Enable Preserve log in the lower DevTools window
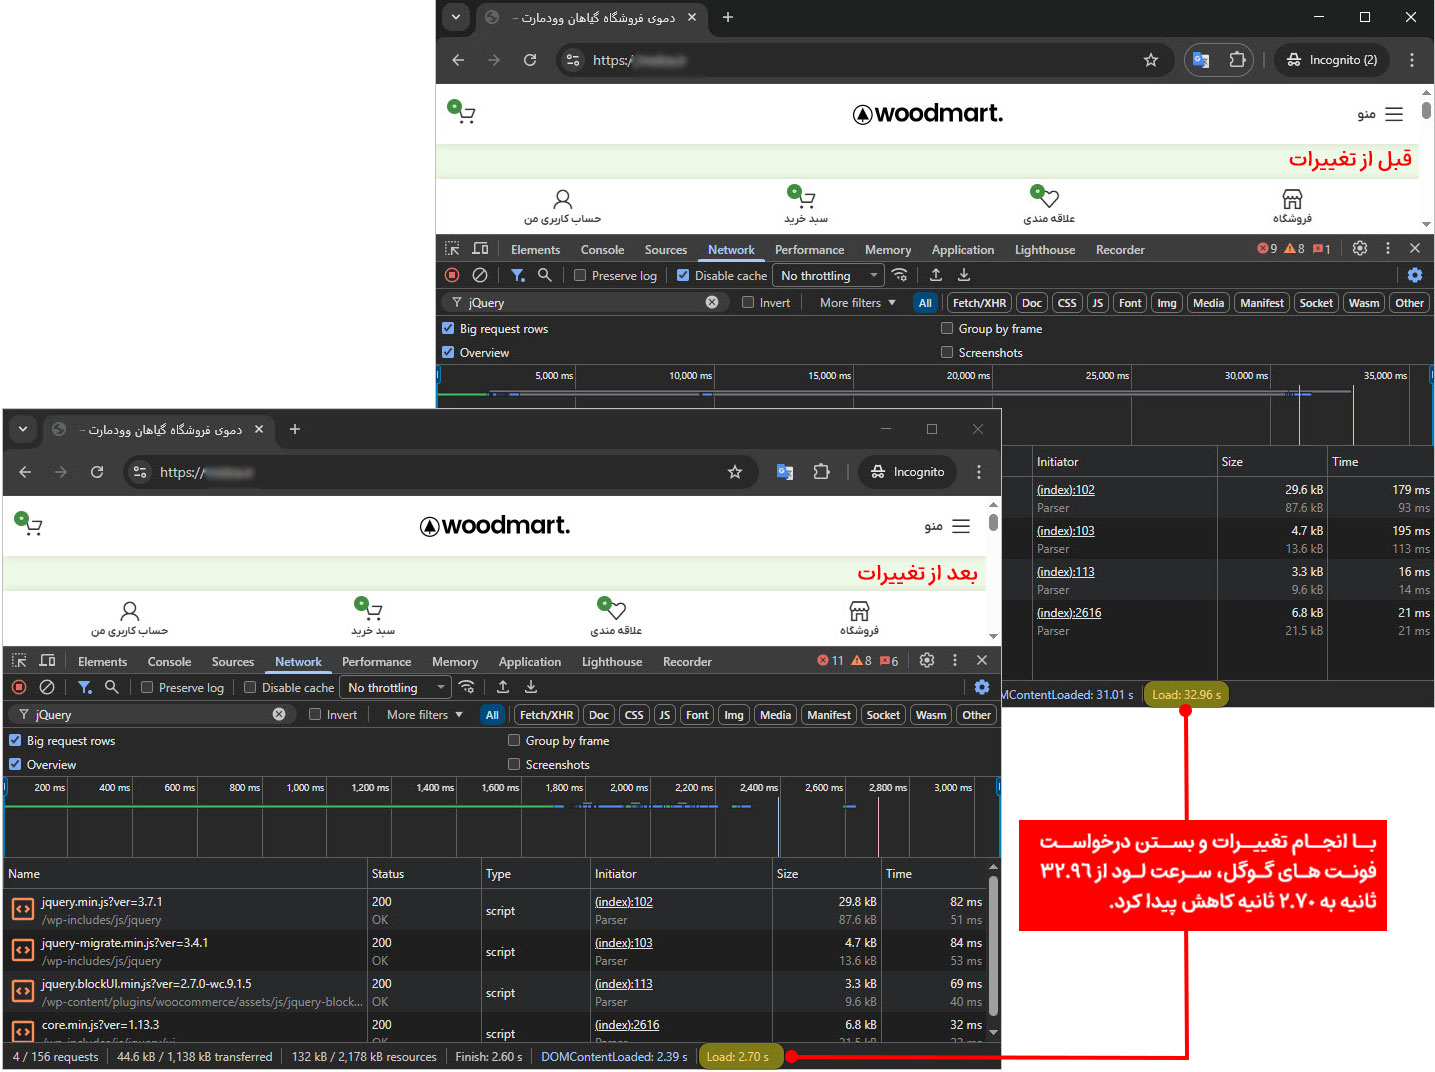Image resolution: width=1435 pixels, height=1072 pixels. pyautogui.click(x=147, y=687)
